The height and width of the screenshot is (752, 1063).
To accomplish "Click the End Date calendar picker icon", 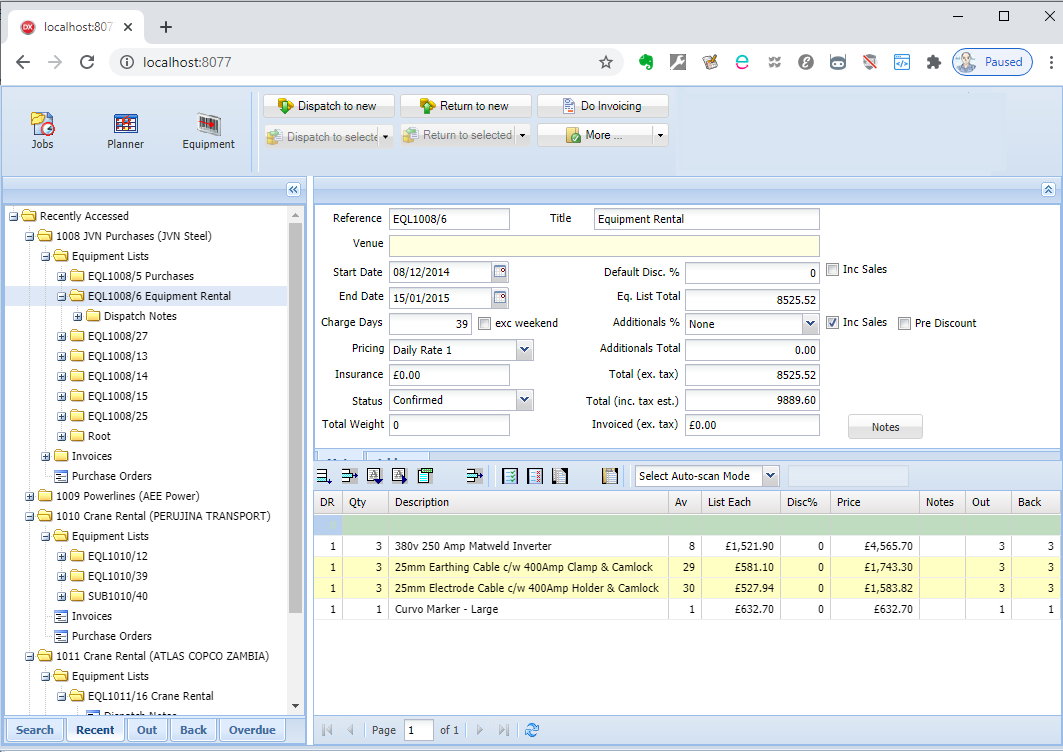I will click(500, 298).
